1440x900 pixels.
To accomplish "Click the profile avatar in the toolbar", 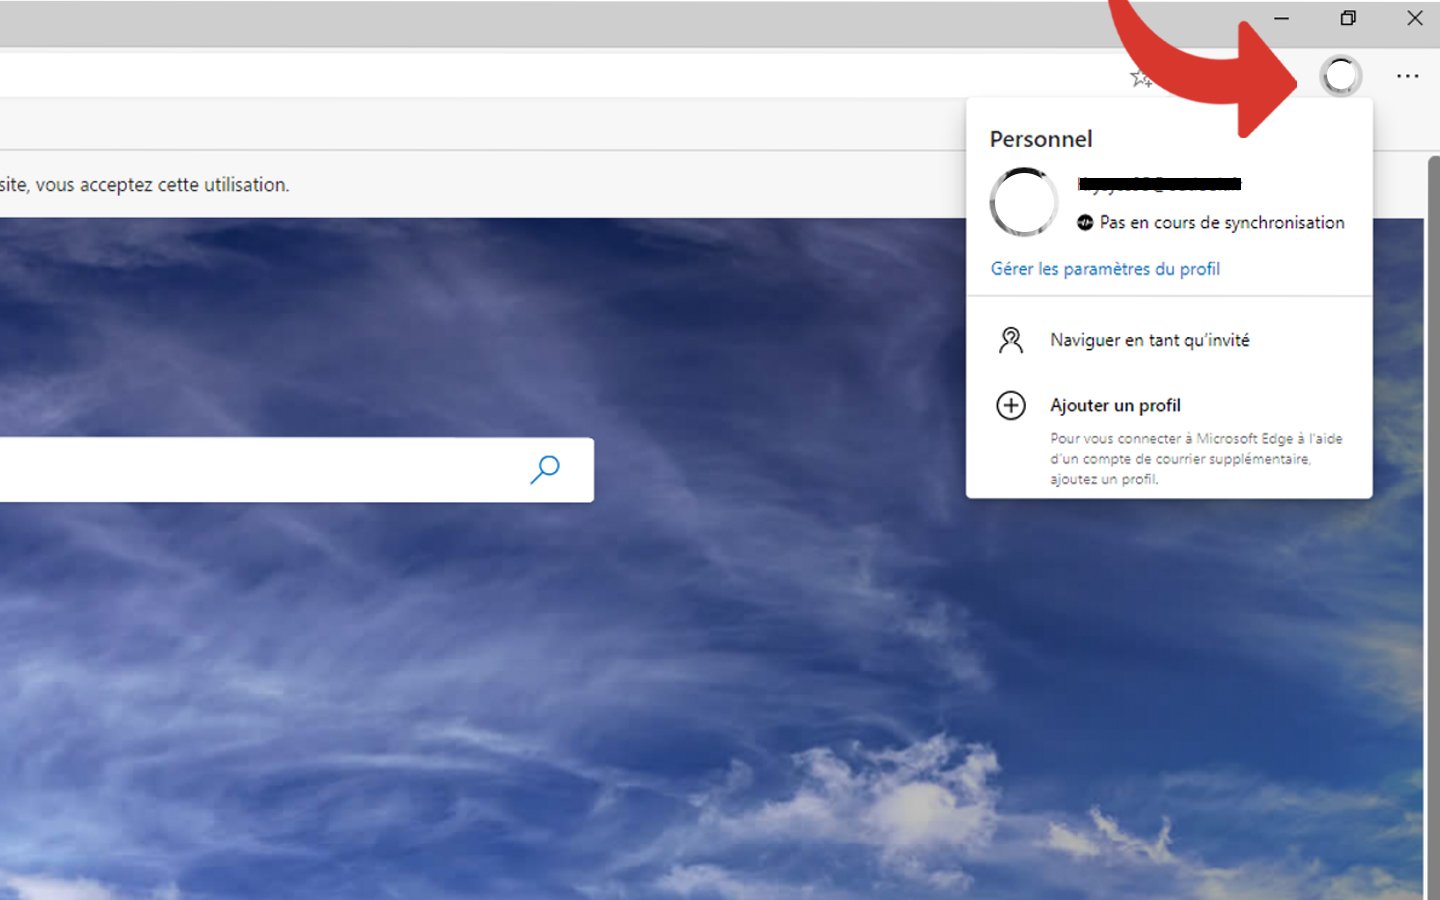I will 1340,76.
